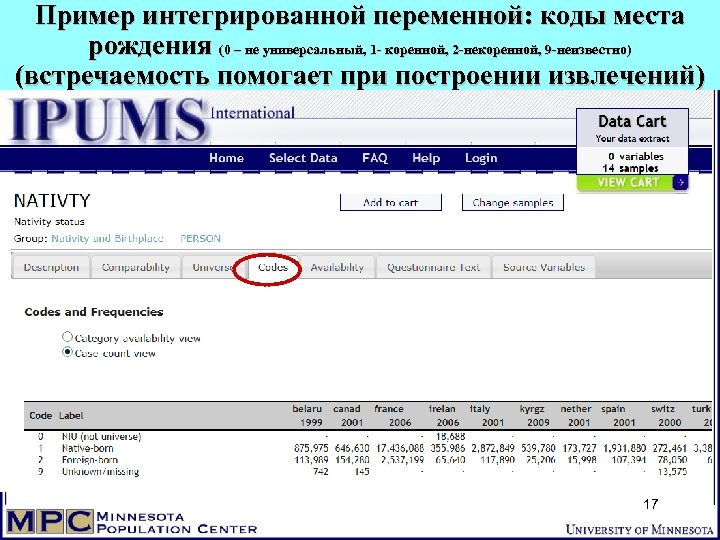The height and width of the screenshot is (540, 720).
Task: Click the Native-born row label
Action: [x=88, y=448]
